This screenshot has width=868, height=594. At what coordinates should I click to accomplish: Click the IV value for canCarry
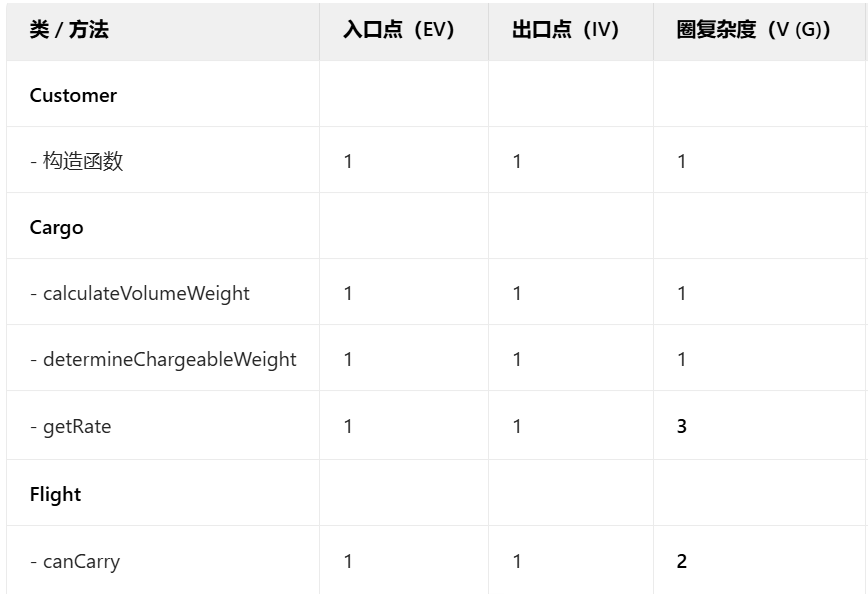click(x=516, y=561)
